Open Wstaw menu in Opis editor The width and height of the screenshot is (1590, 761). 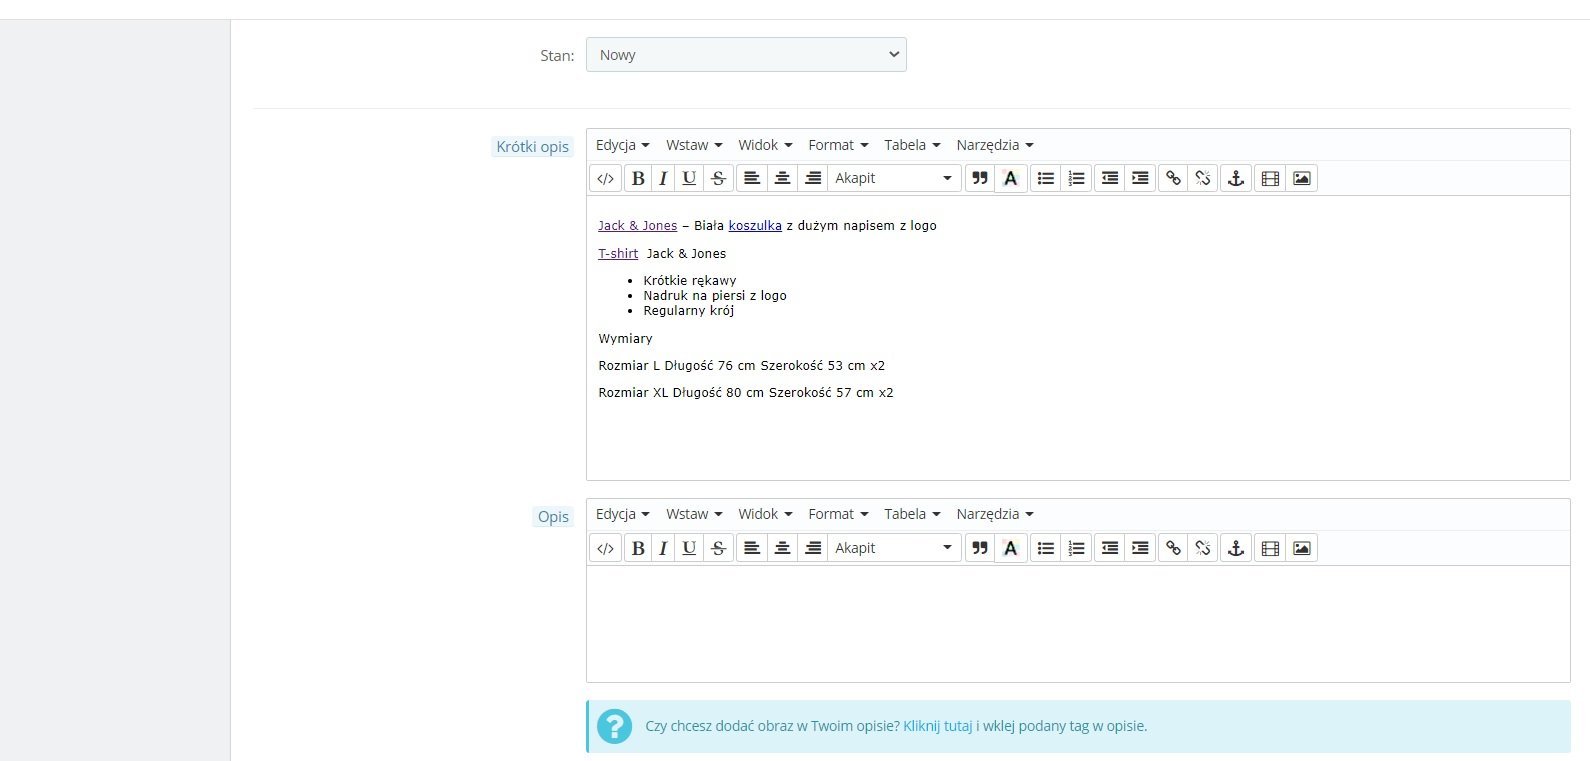[694, 514]
